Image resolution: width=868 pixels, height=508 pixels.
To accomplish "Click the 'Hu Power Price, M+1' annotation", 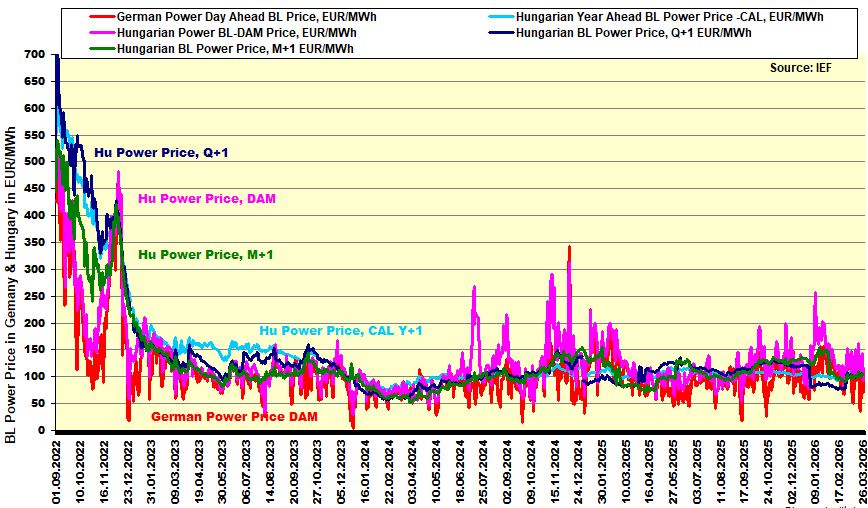I will 205,255.
